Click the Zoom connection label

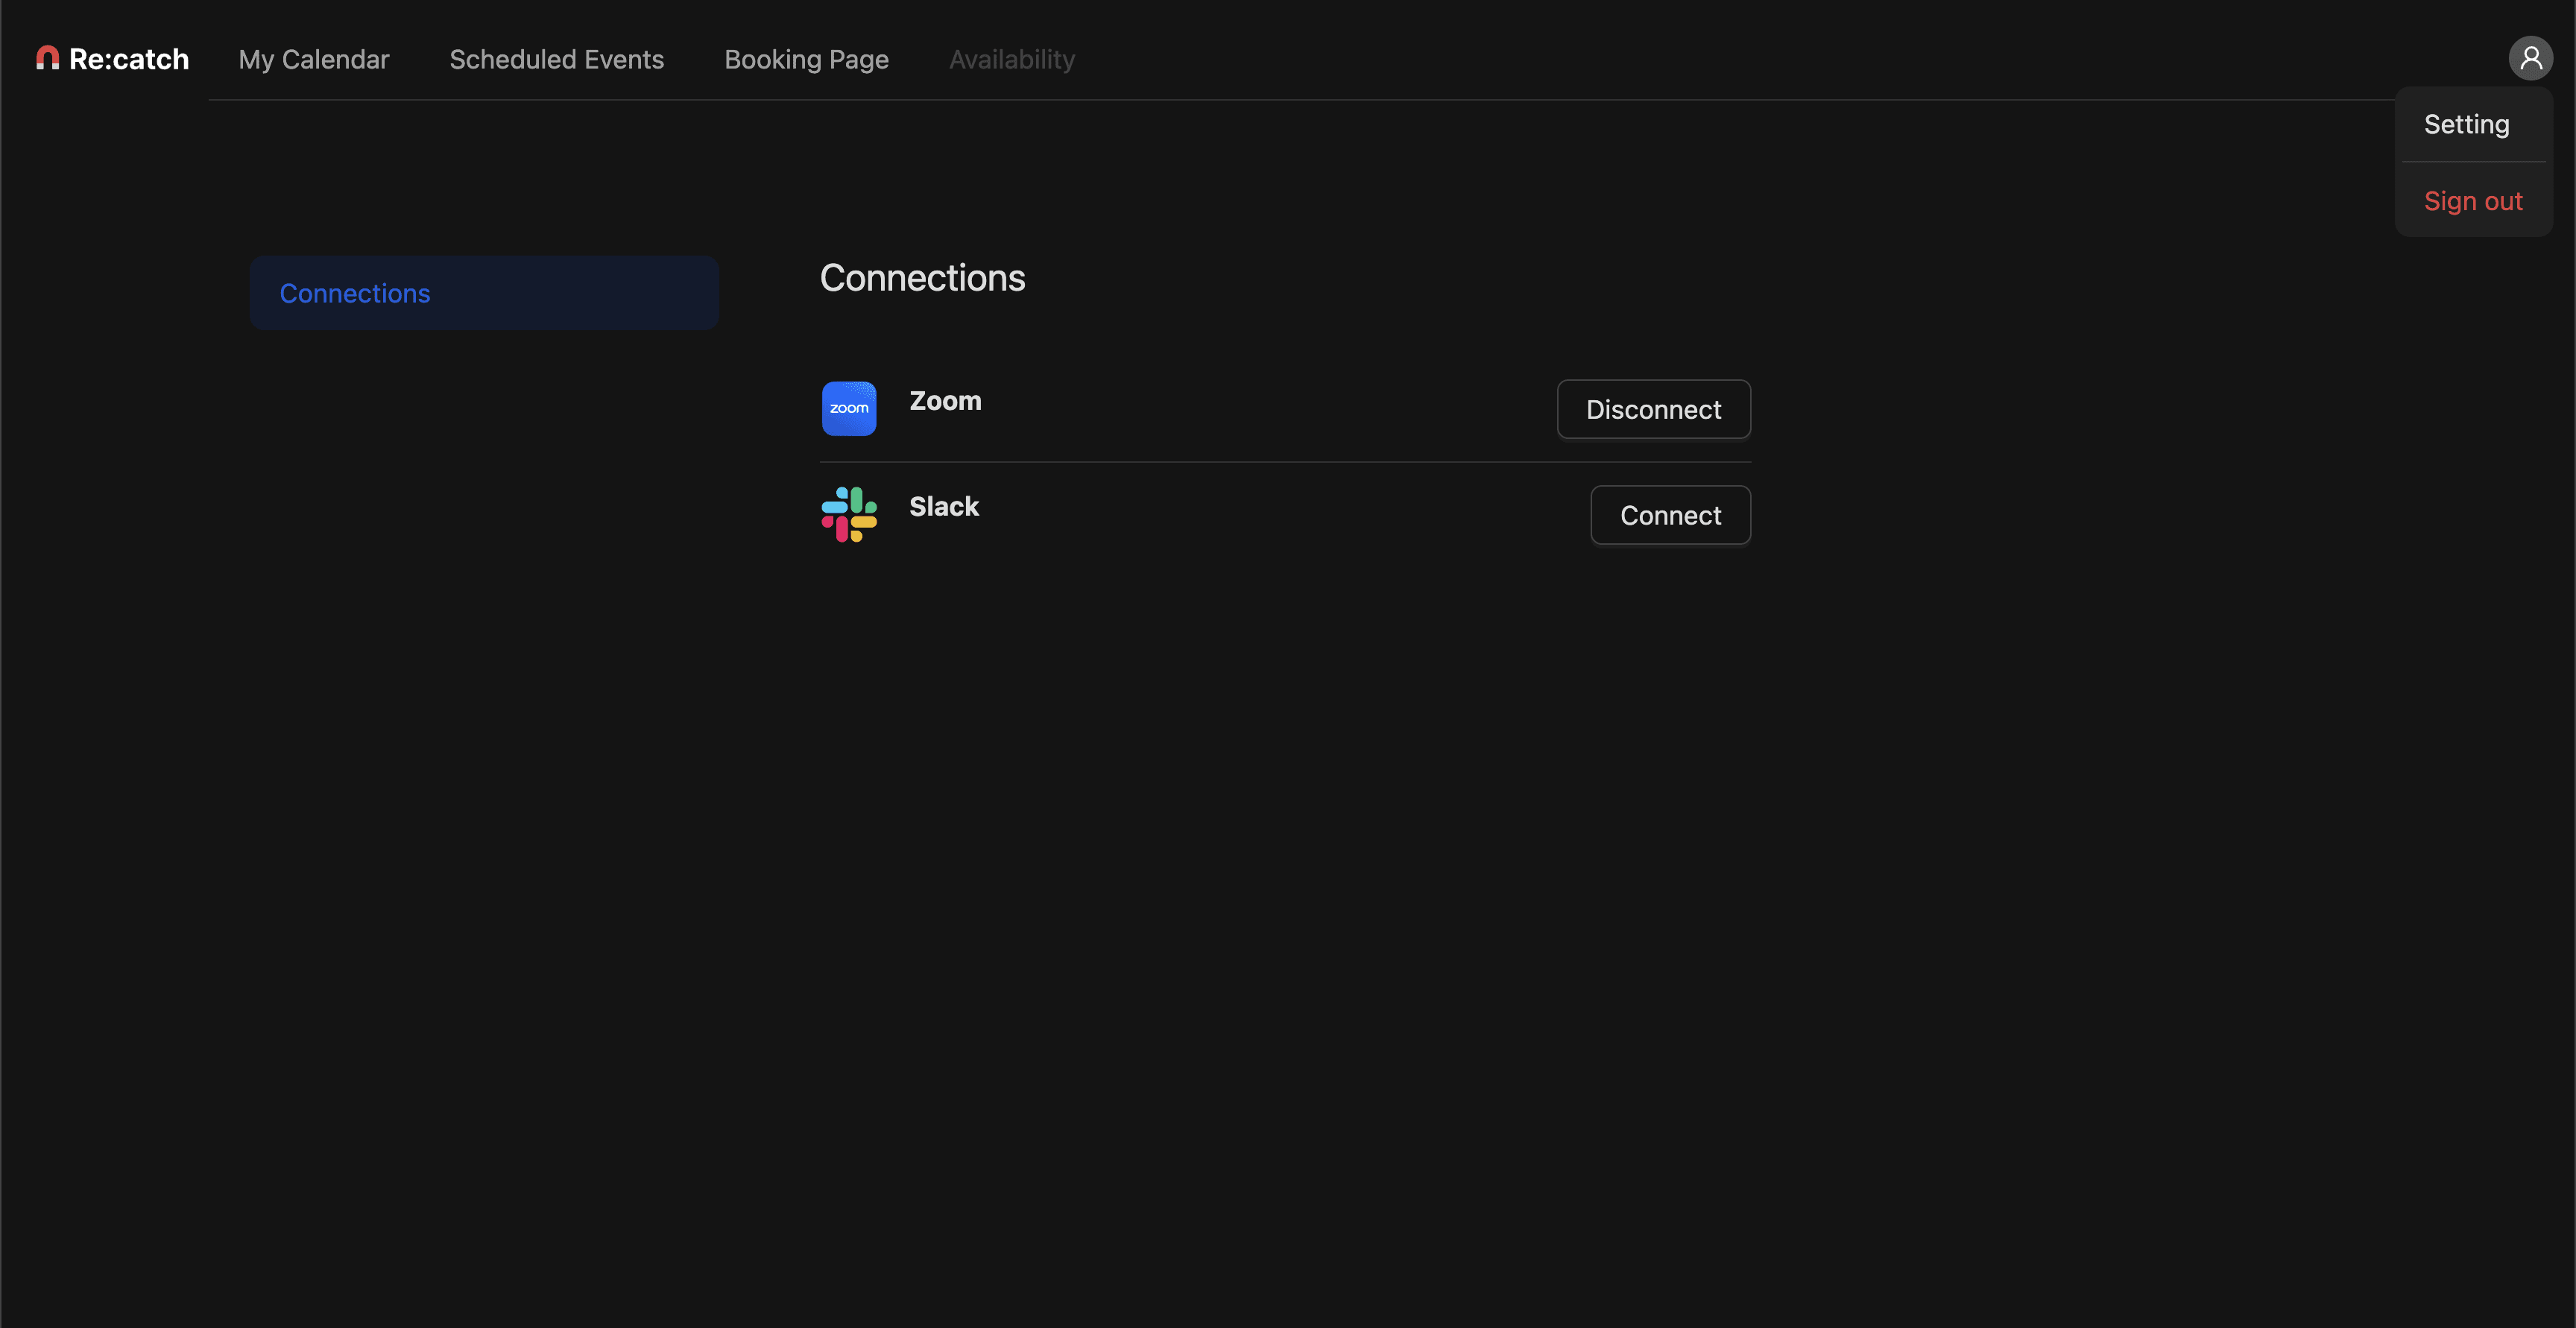point(945,401)
